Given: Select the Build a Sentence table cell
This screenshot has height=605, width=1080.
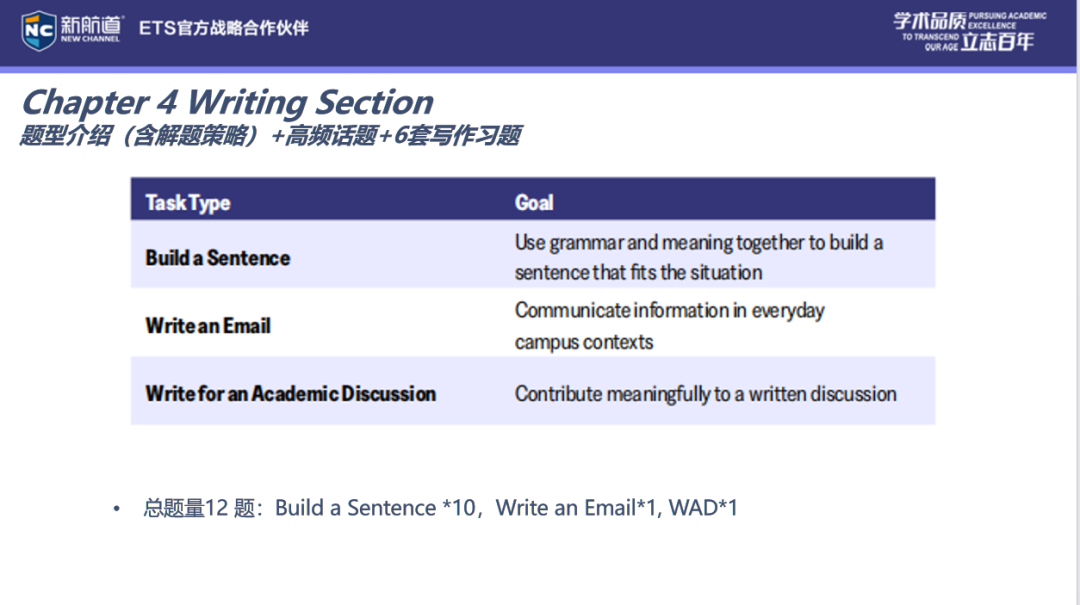Looking at the screenshot, I should 218,257.
